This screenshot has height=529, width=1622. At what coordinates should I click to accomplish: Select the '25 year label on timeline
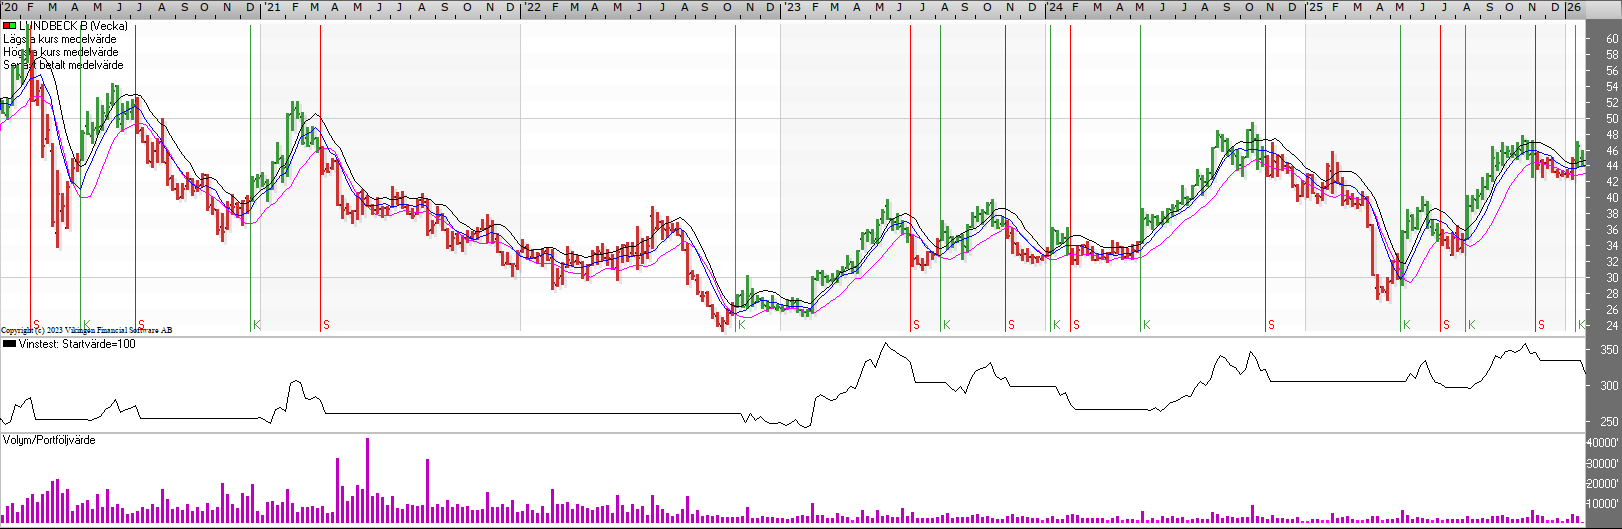click(1315, 8)
